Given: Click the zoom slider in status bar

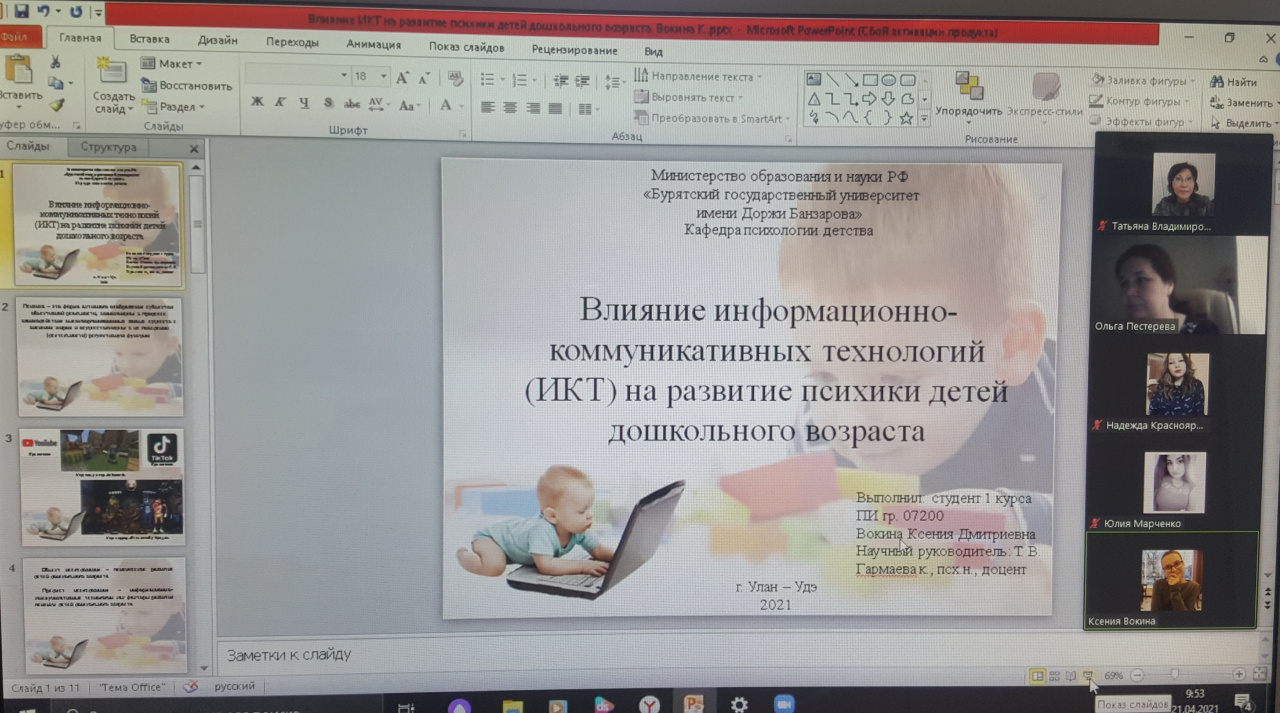Looking at the screenshot, I should point(1175,675).
